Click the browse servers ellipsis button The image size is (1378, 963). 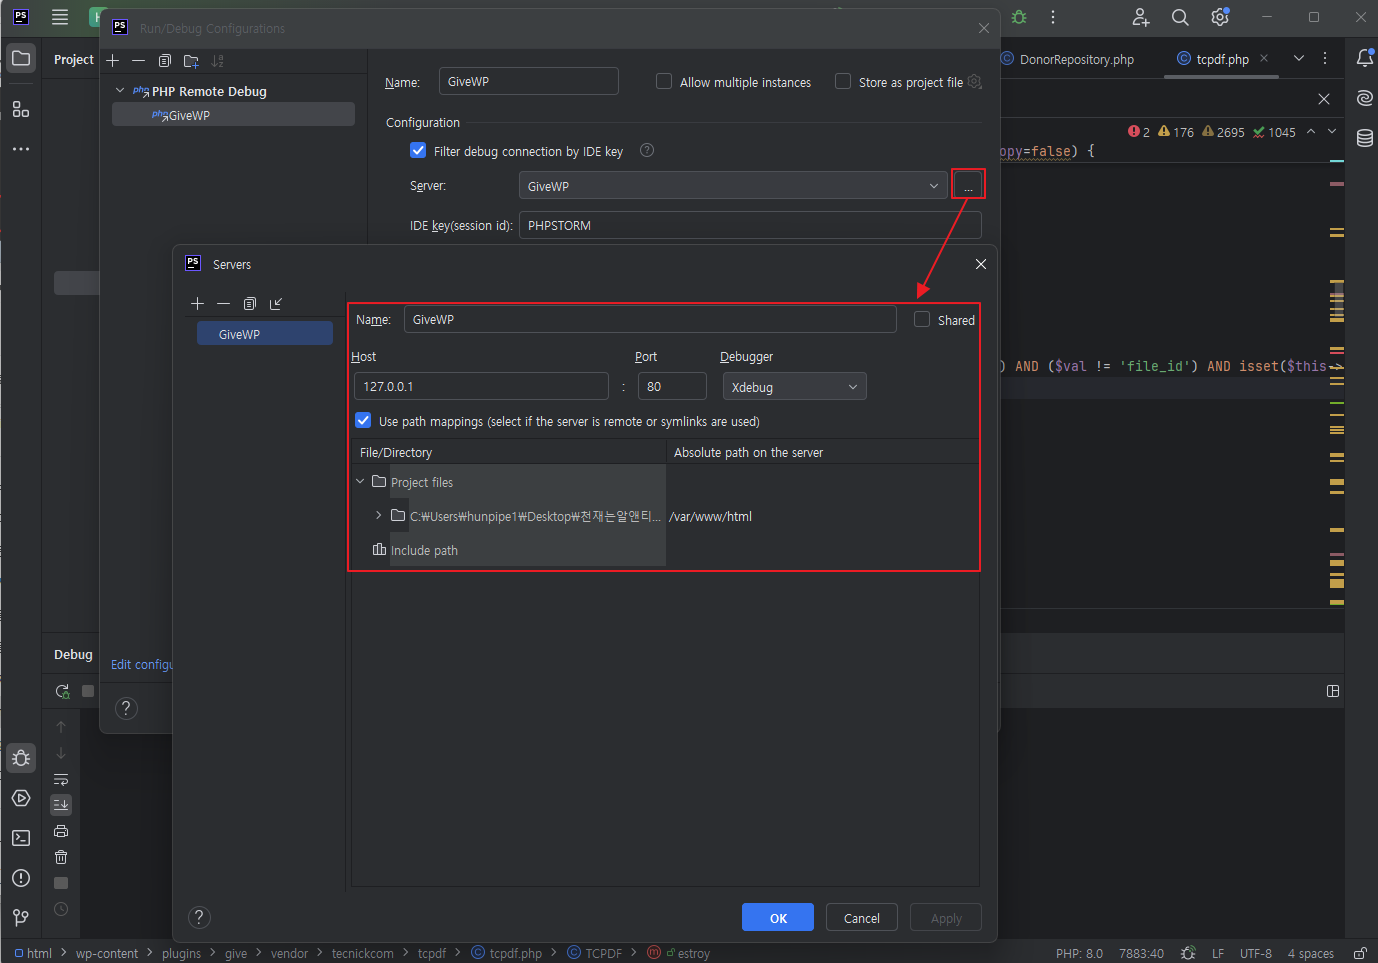pos(968,185)
